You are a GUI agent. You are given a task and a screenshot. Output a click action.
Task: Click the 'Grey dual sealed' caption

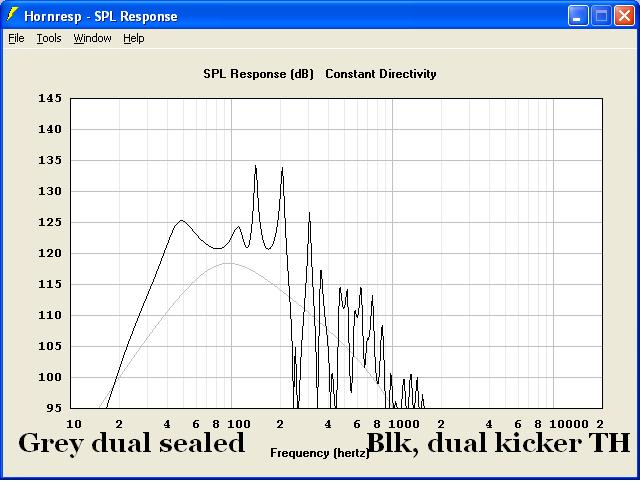pos(131,444)
